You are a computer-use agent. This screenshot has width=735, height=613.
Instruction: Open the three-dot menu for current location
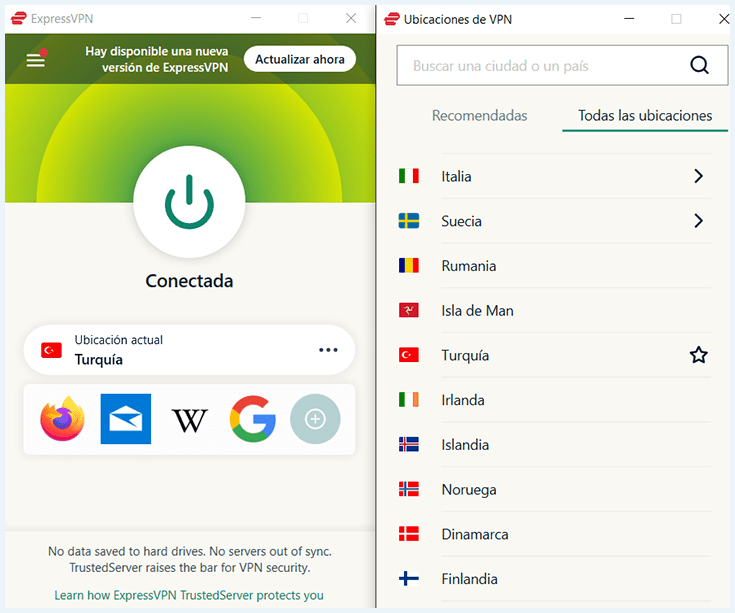coord(328,350)
